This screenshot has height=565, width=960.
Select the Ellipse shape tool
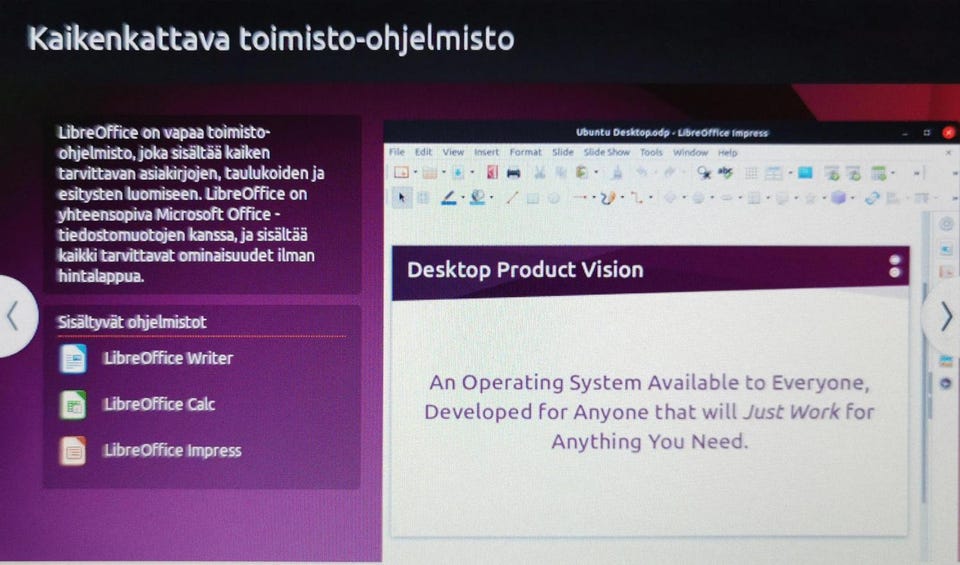[554, 198]
